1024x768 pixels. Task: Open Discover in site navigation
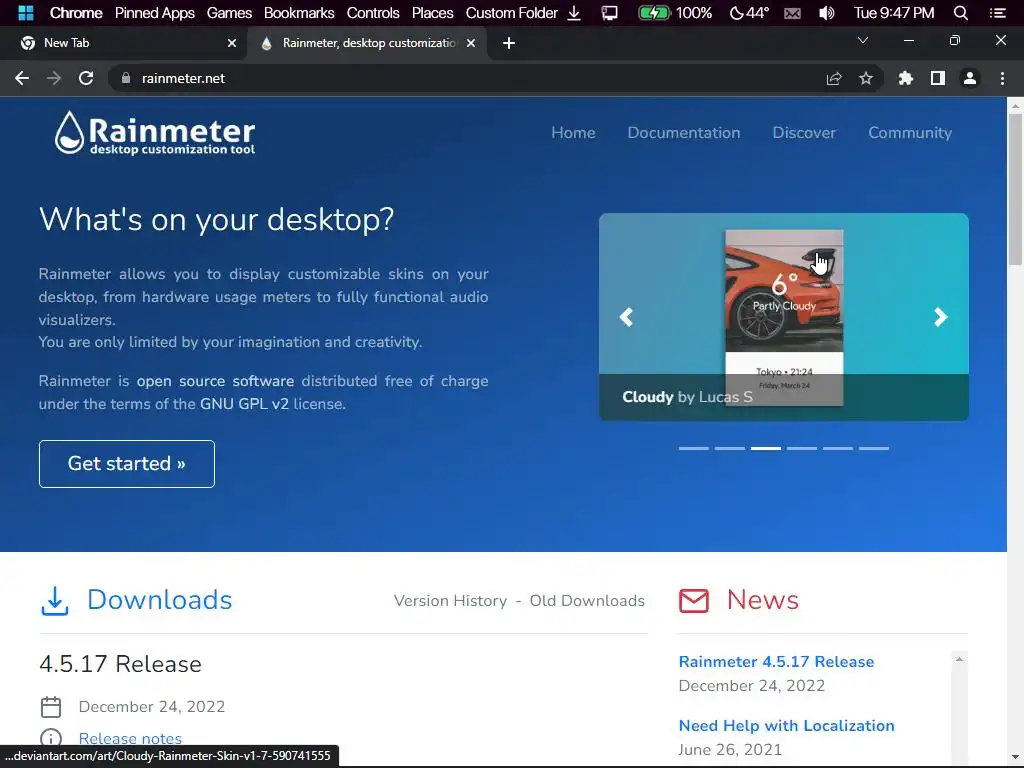coord(804,133)
